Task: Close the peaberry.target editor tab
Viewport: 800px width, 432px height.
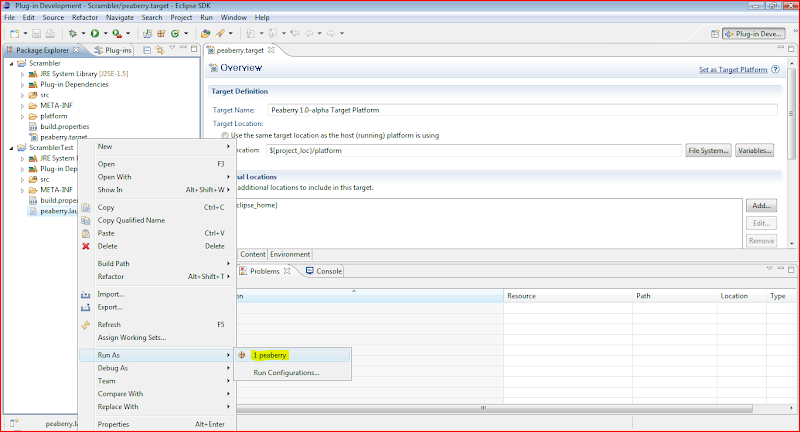Action: click(x=271, y=50)
